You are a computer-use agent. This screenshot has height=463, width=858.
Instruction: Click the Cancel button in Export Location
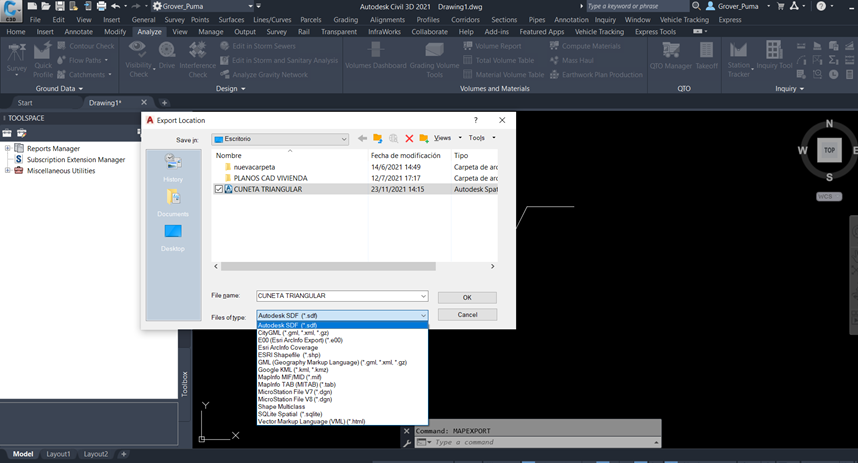coord(467,315)
